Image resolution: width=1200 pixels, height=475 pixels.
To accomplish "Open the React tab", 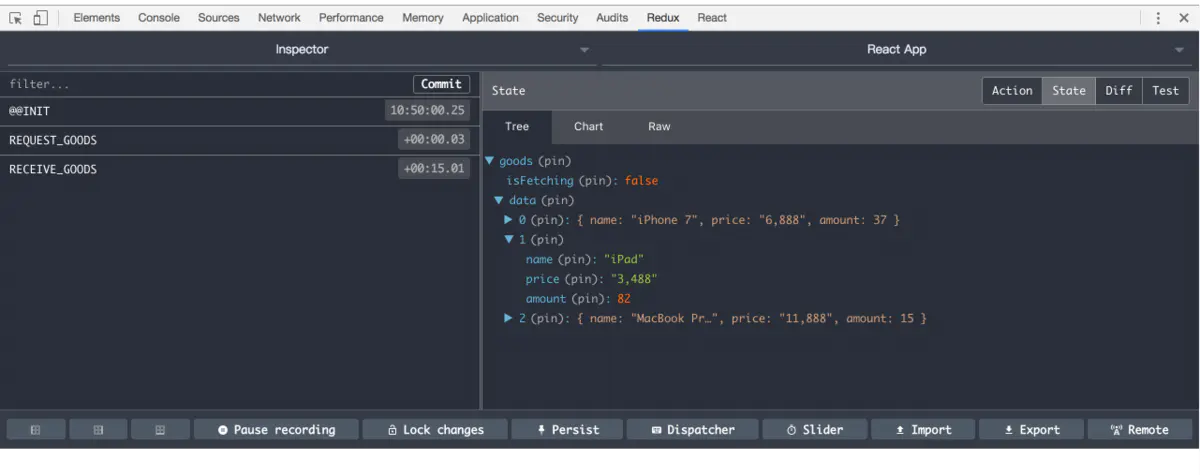I will (712, 18).
